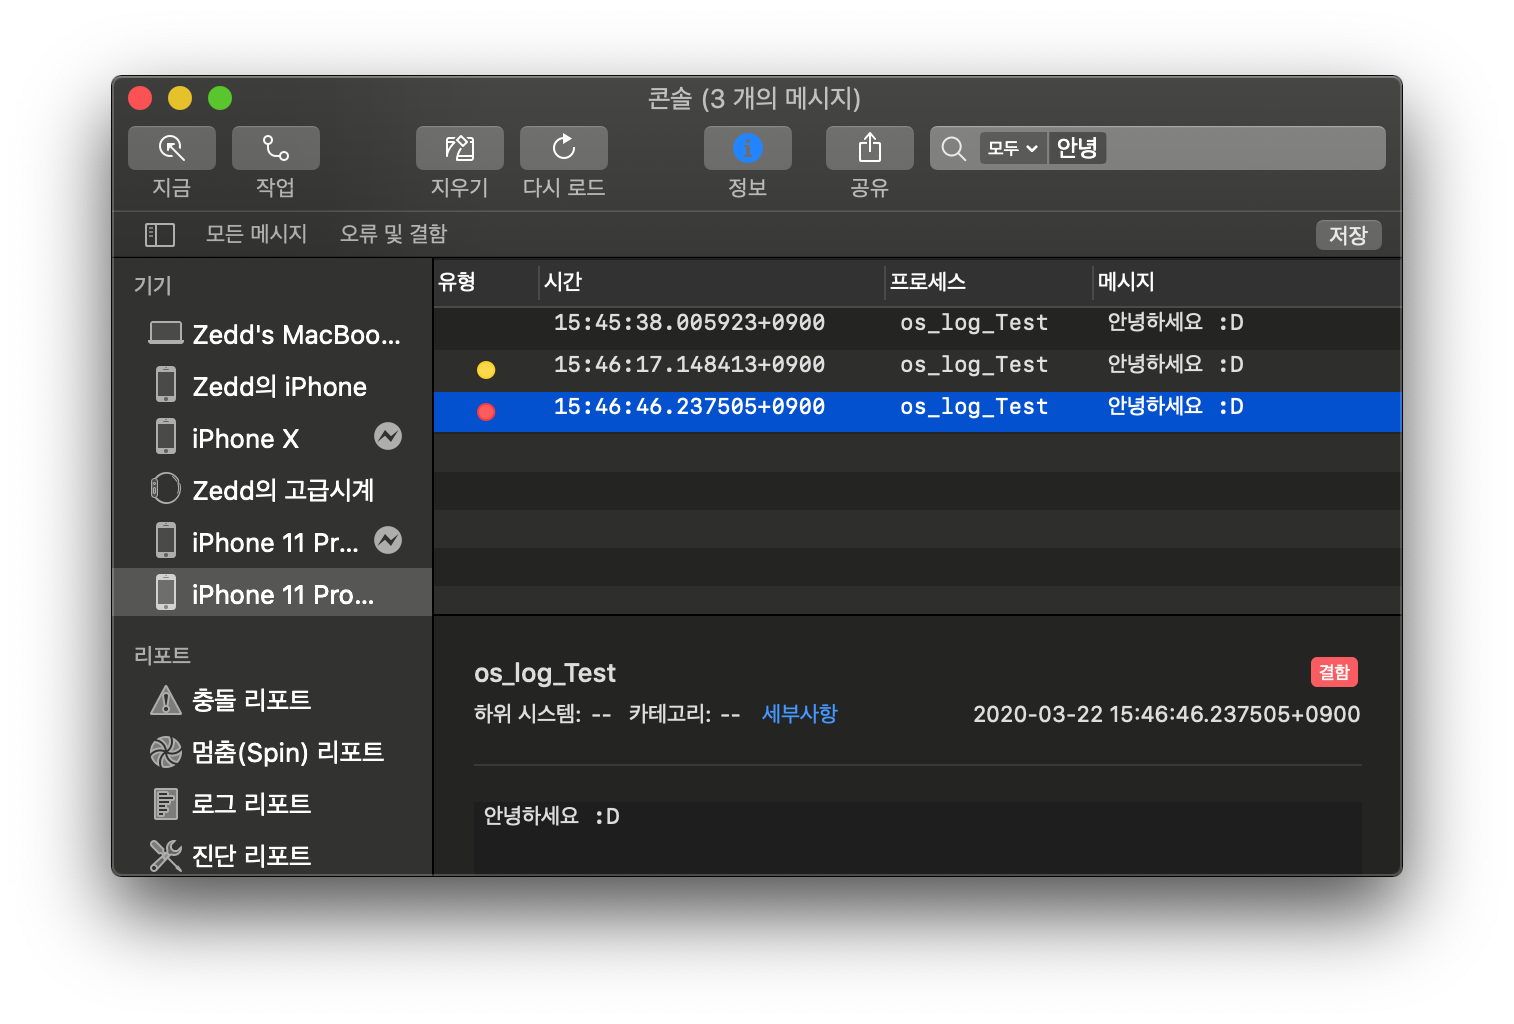Open 로그 리포트 log reports
Screen dimensions: 1514x1024
point(273,804)
